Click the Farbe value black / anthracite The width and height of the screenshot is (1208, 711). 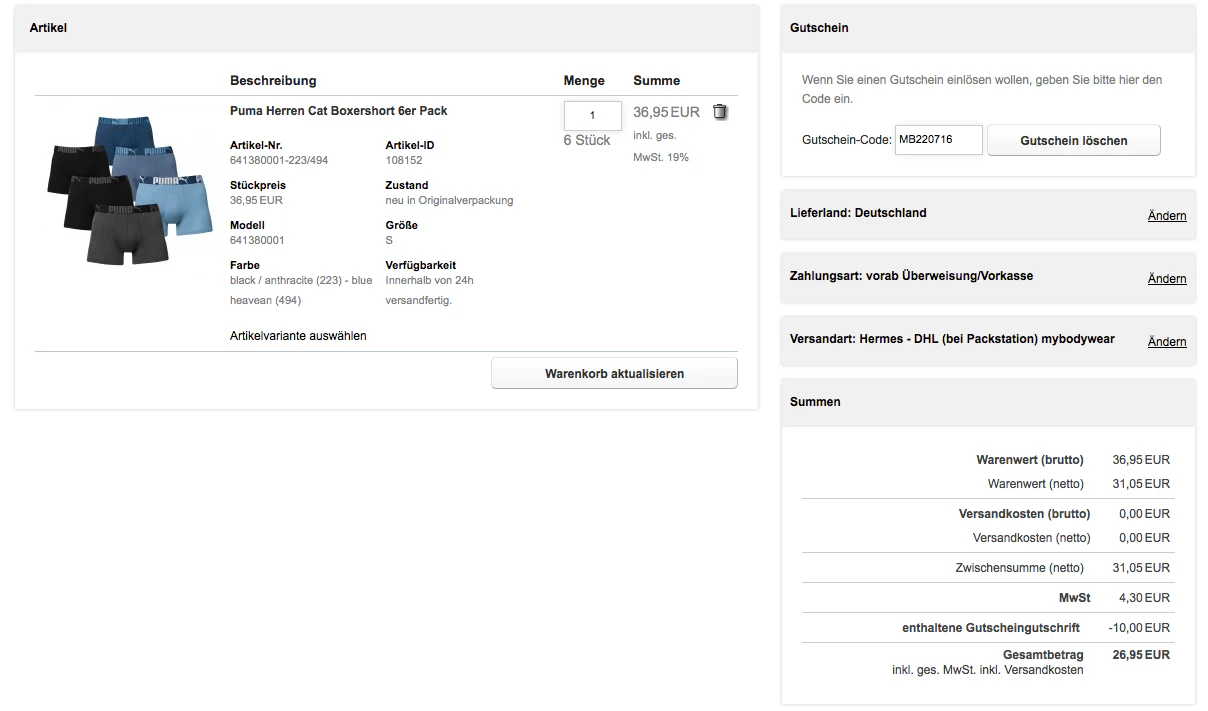[301, 290]
